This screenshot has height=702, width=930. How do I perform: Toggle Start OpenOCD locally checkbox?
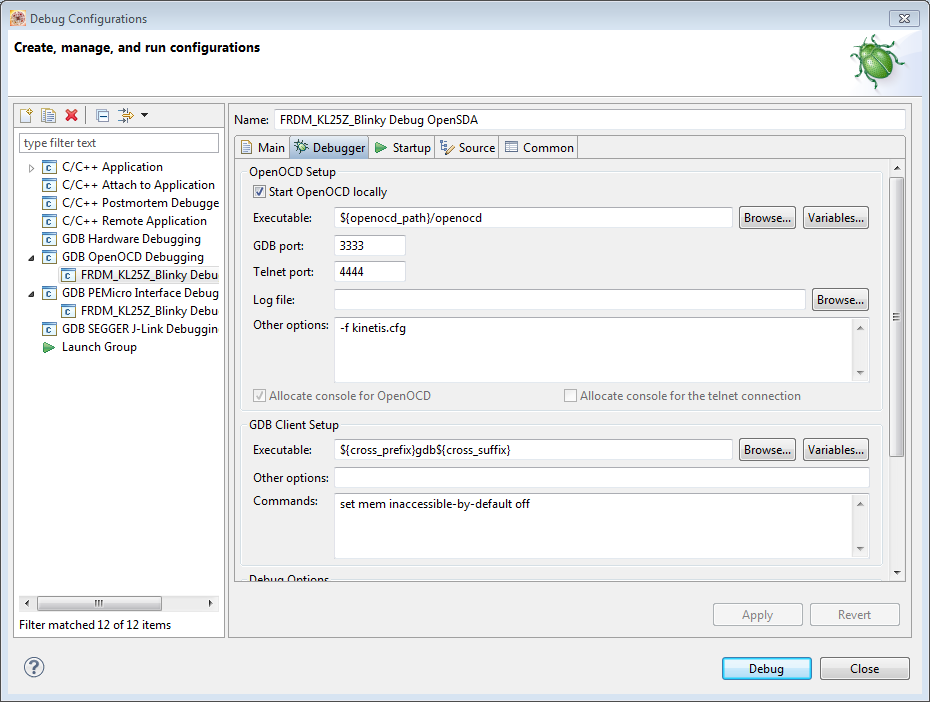[260, 192]
